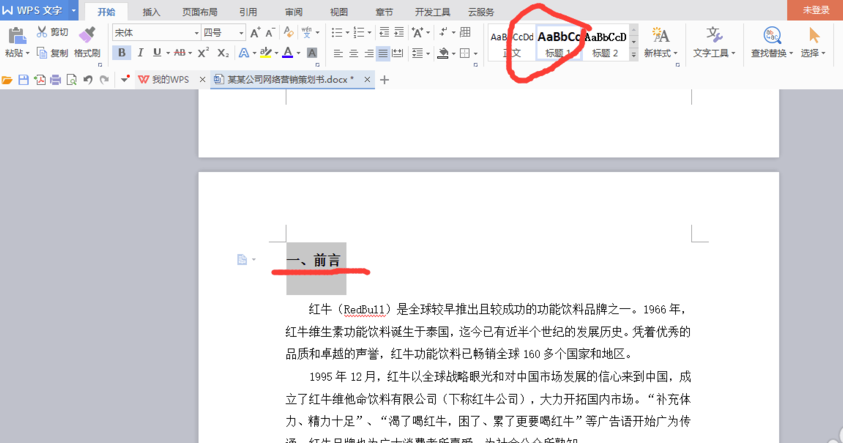
Task: Toggle Italic formatting button
Action: [140, 53]
